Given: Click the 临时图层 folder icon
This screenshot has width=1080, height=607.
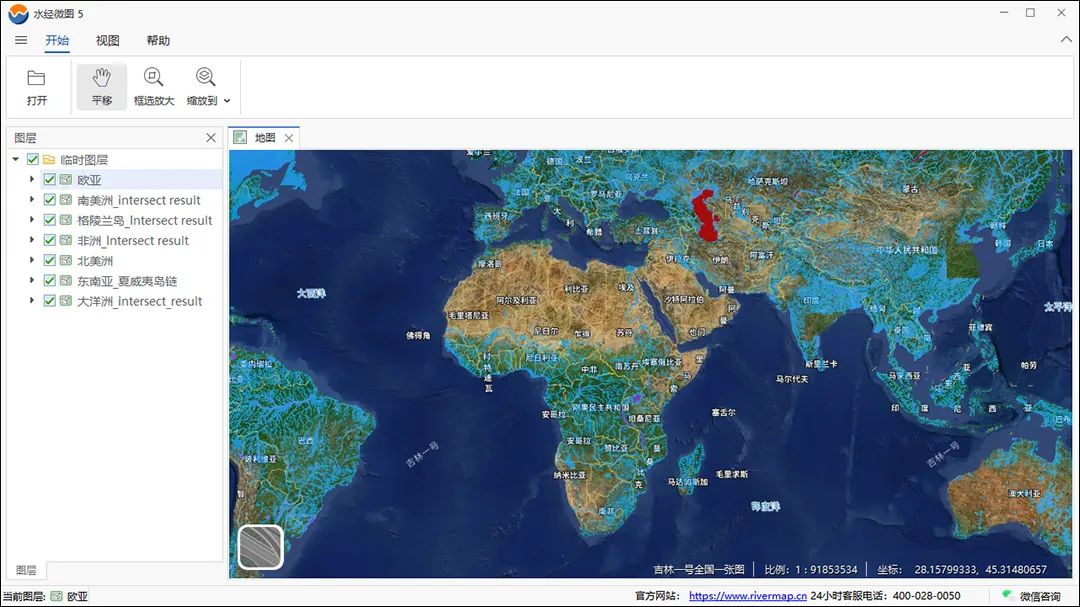Looking at the screenshot, I should 49,159.
